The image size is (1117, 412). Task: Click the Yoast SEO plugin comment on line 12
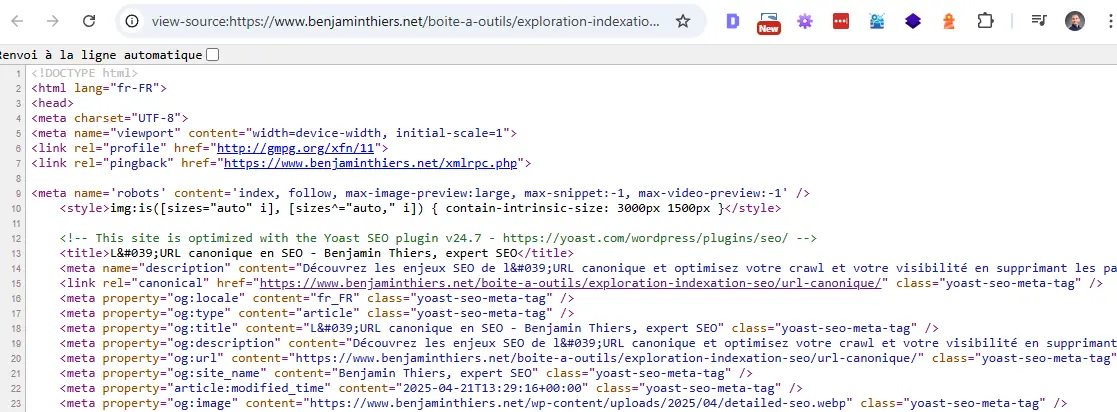tap(438, 238)
